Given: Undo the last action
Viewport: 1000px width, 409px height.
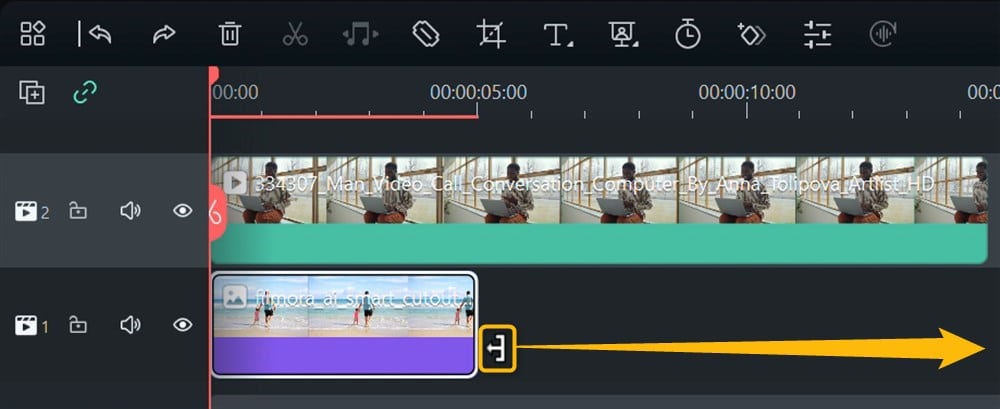Looking at the screenshot, I should [x=100, y=34].
